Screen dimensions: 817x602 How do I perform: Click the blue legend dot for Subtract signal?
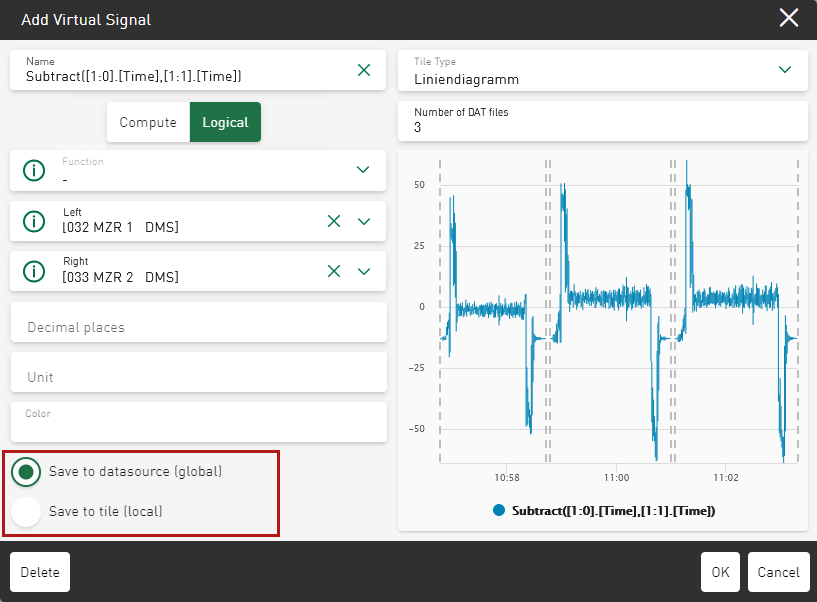[x=499, y=510]
